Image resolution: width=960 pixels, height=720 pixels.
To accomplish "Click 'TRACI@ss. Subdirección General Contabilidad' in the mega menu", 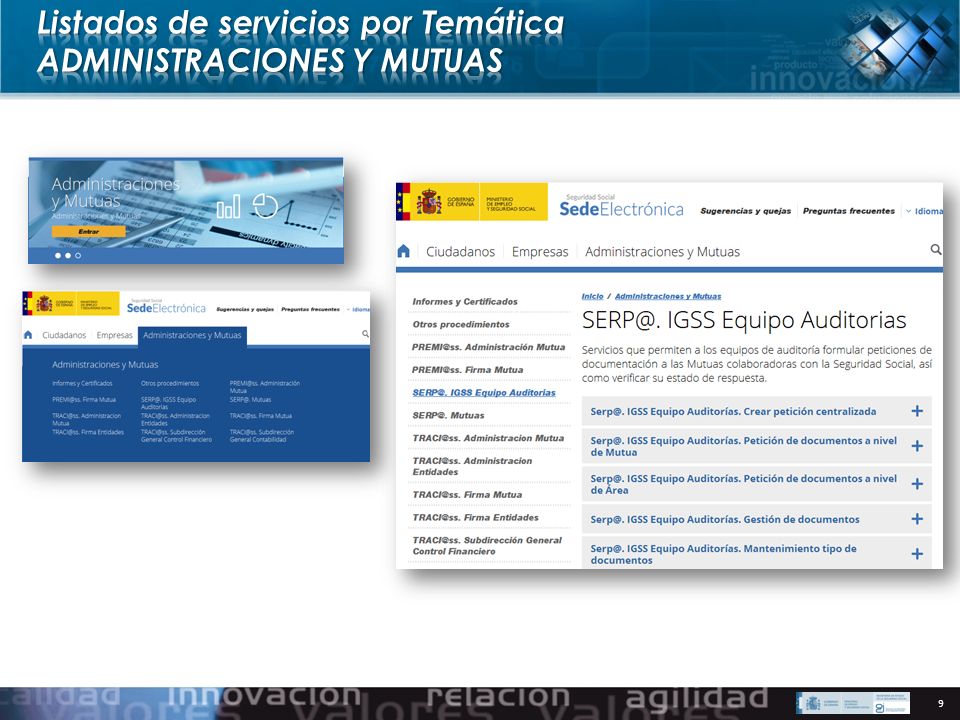I will point(261,435).
